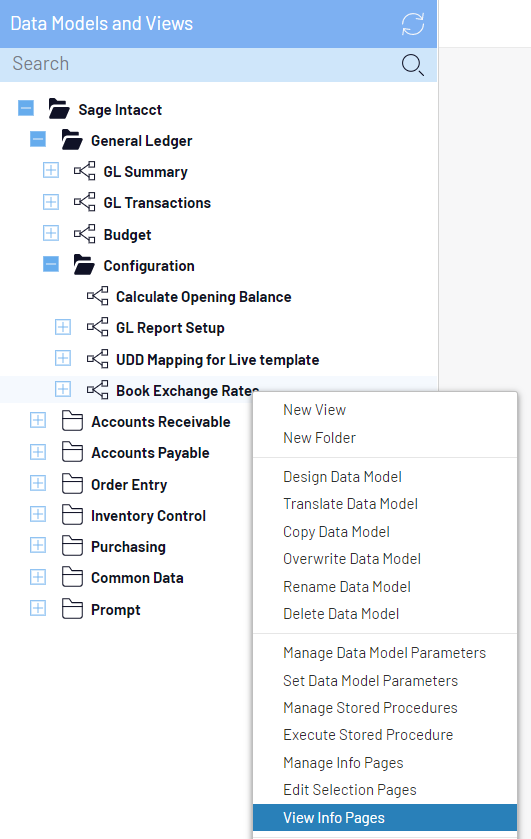Click the Configuration open folder icon

point(84,265)
